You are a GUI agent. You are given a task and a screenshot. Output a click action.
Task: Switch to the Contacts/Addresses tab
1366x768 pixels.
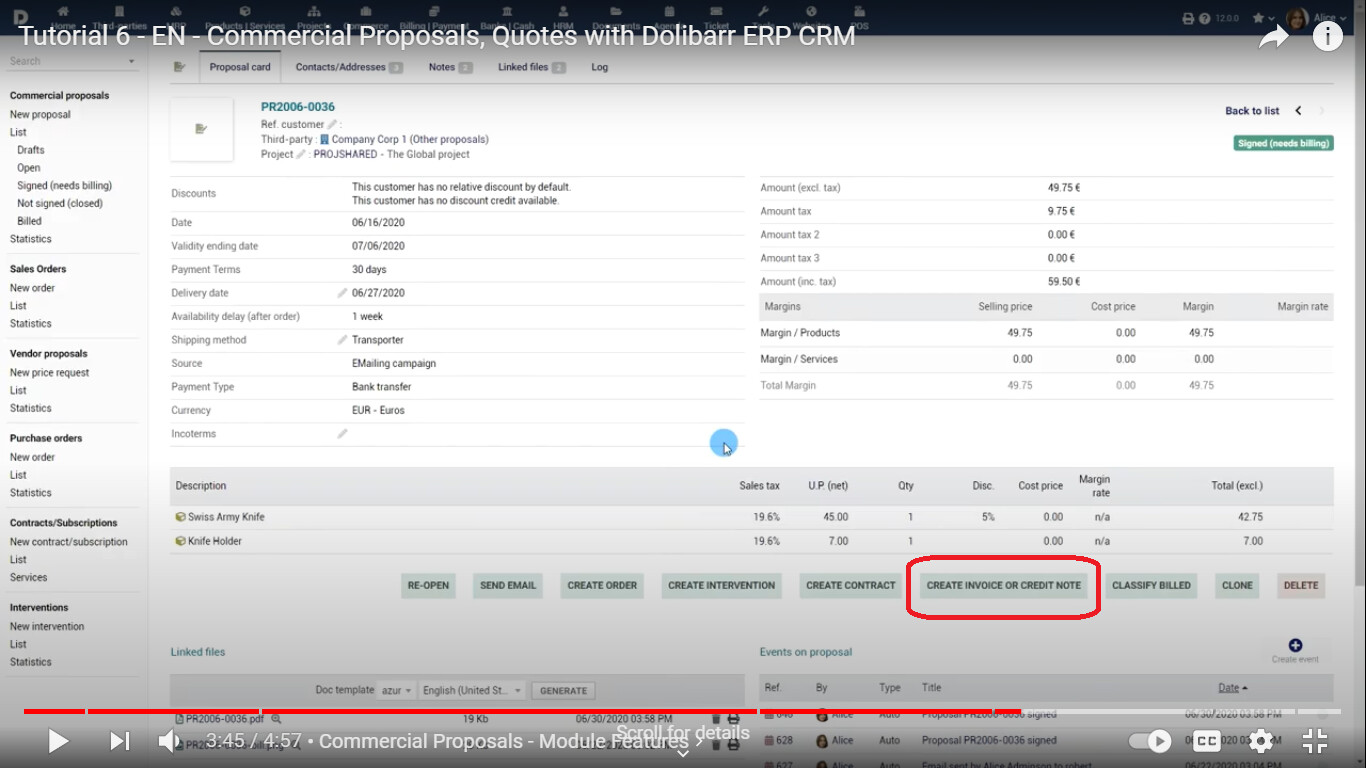(x=348, y=67)
